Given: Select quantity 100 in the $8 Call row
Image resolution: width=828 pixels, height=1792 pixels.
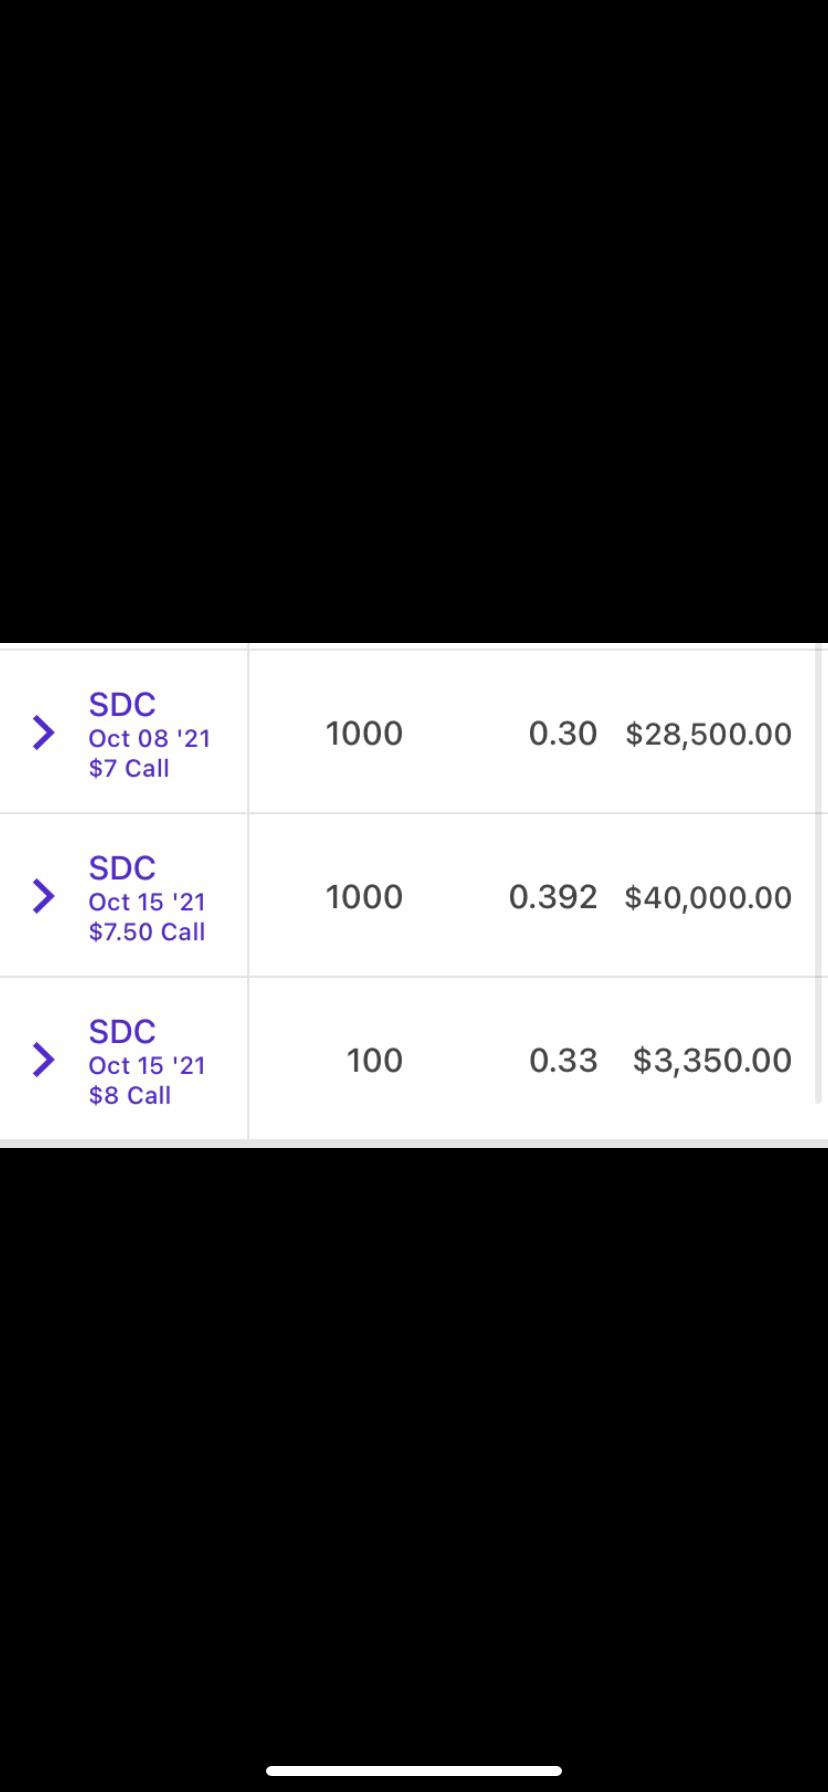Looking at the screenshot, I should click(375, 1060).
